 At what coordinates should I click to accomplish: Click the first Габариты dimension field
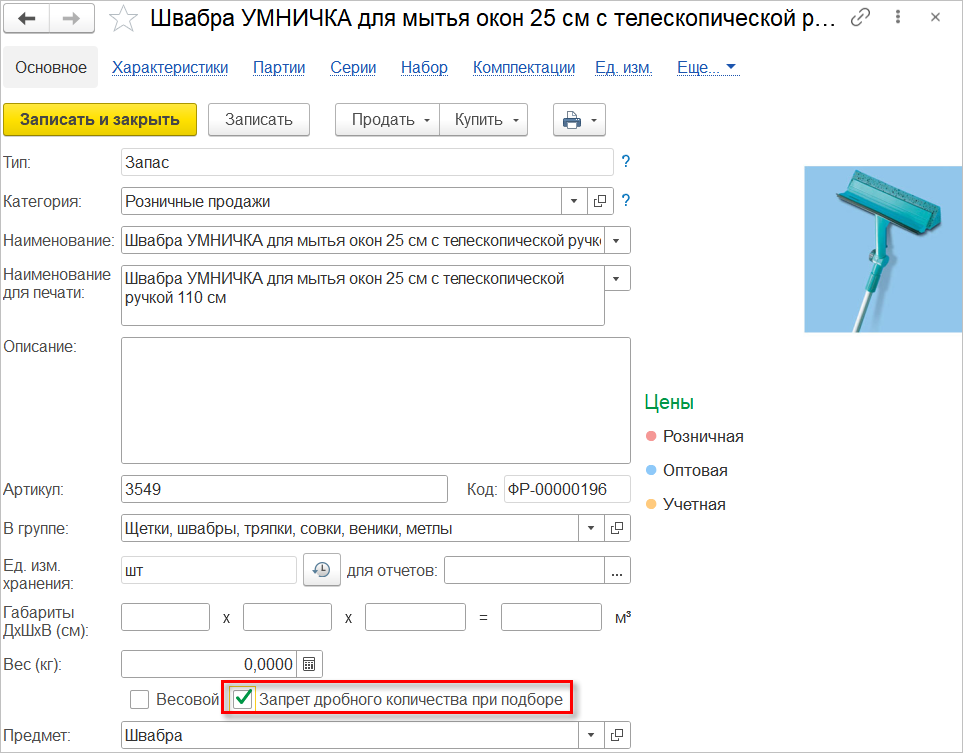165,617
